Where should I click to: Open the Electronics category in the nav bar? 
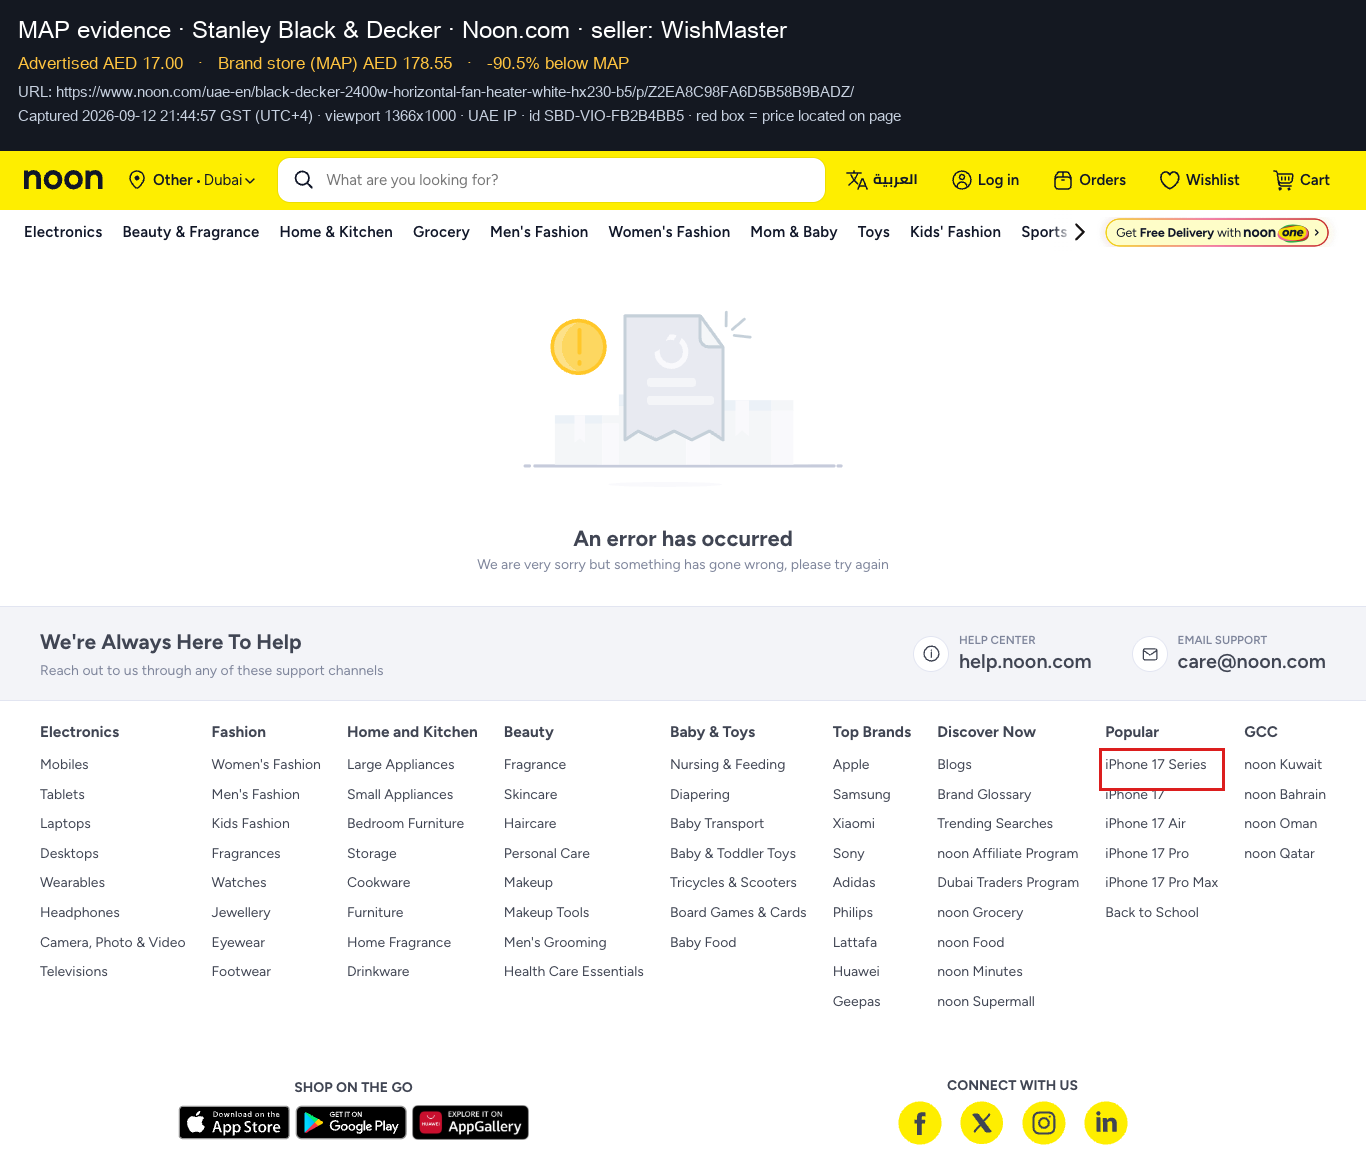(x=63, y=232)
